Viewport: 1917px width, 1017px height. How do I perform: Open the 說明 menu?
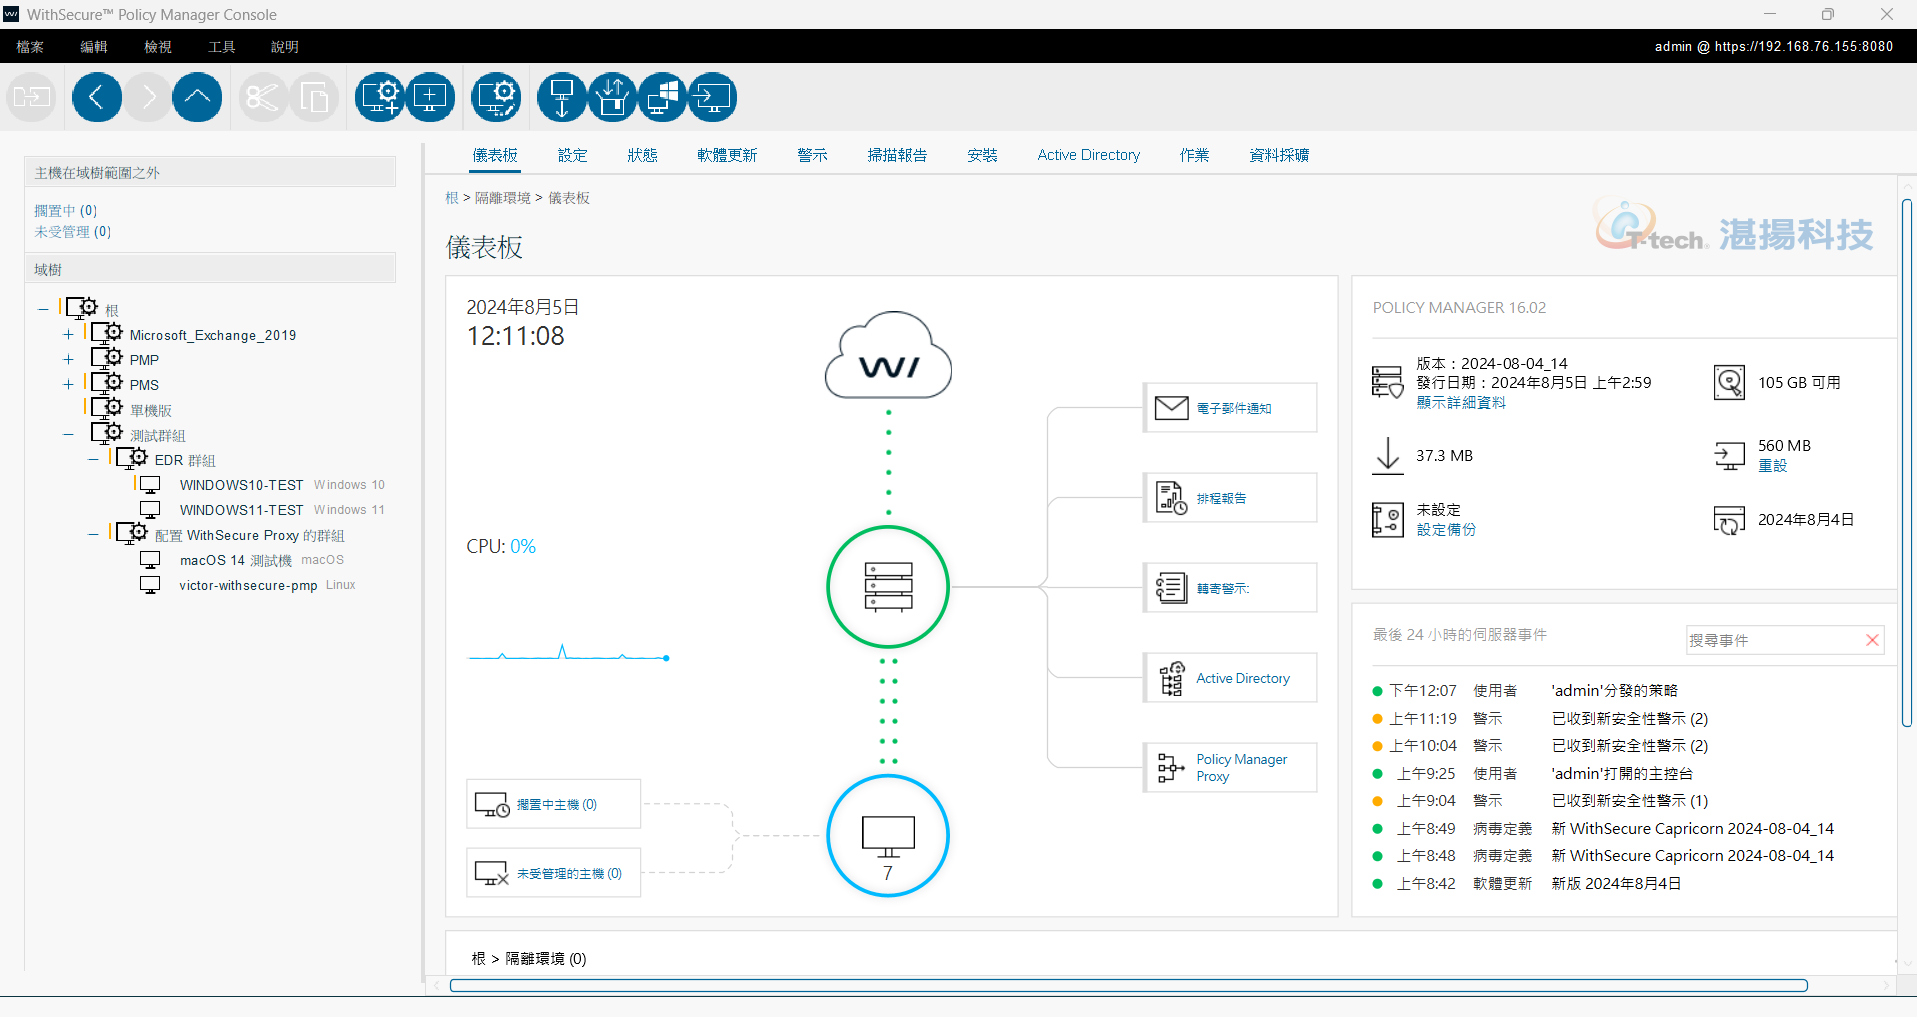click(285, 47)
